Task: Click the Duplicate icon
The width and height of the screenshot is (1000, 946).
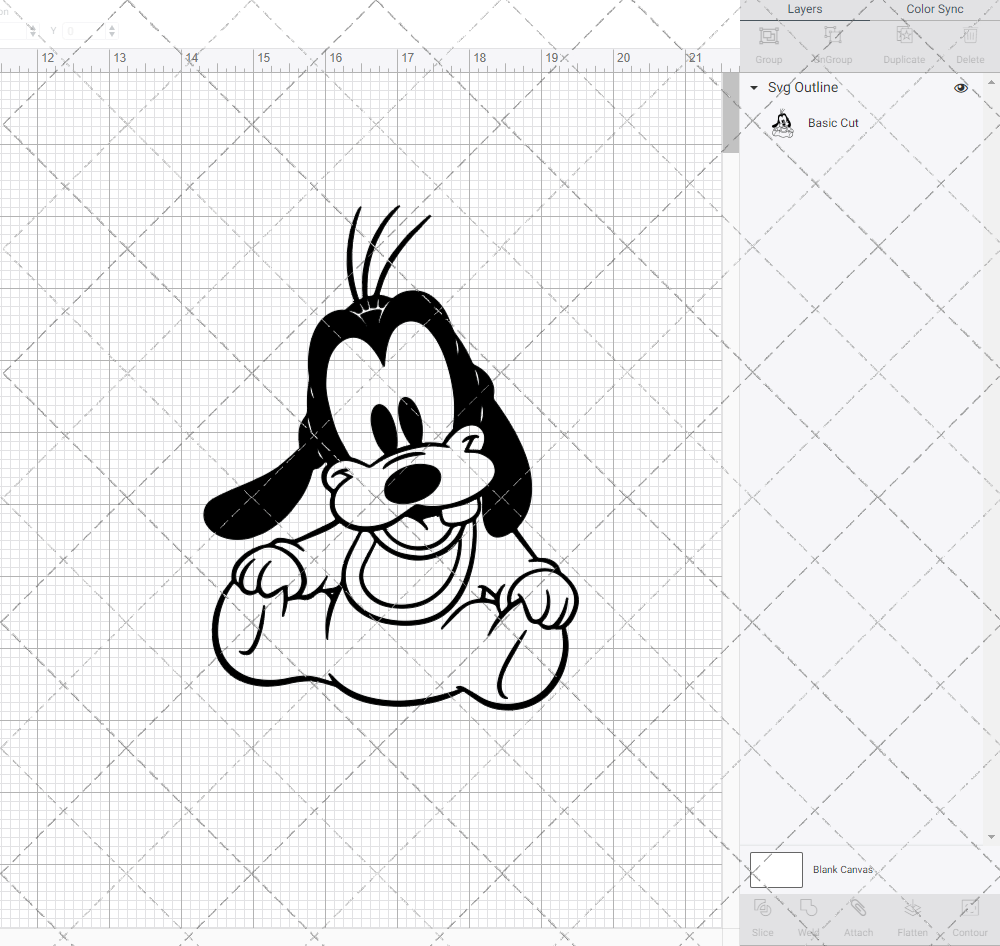Action: click(904, 42)
